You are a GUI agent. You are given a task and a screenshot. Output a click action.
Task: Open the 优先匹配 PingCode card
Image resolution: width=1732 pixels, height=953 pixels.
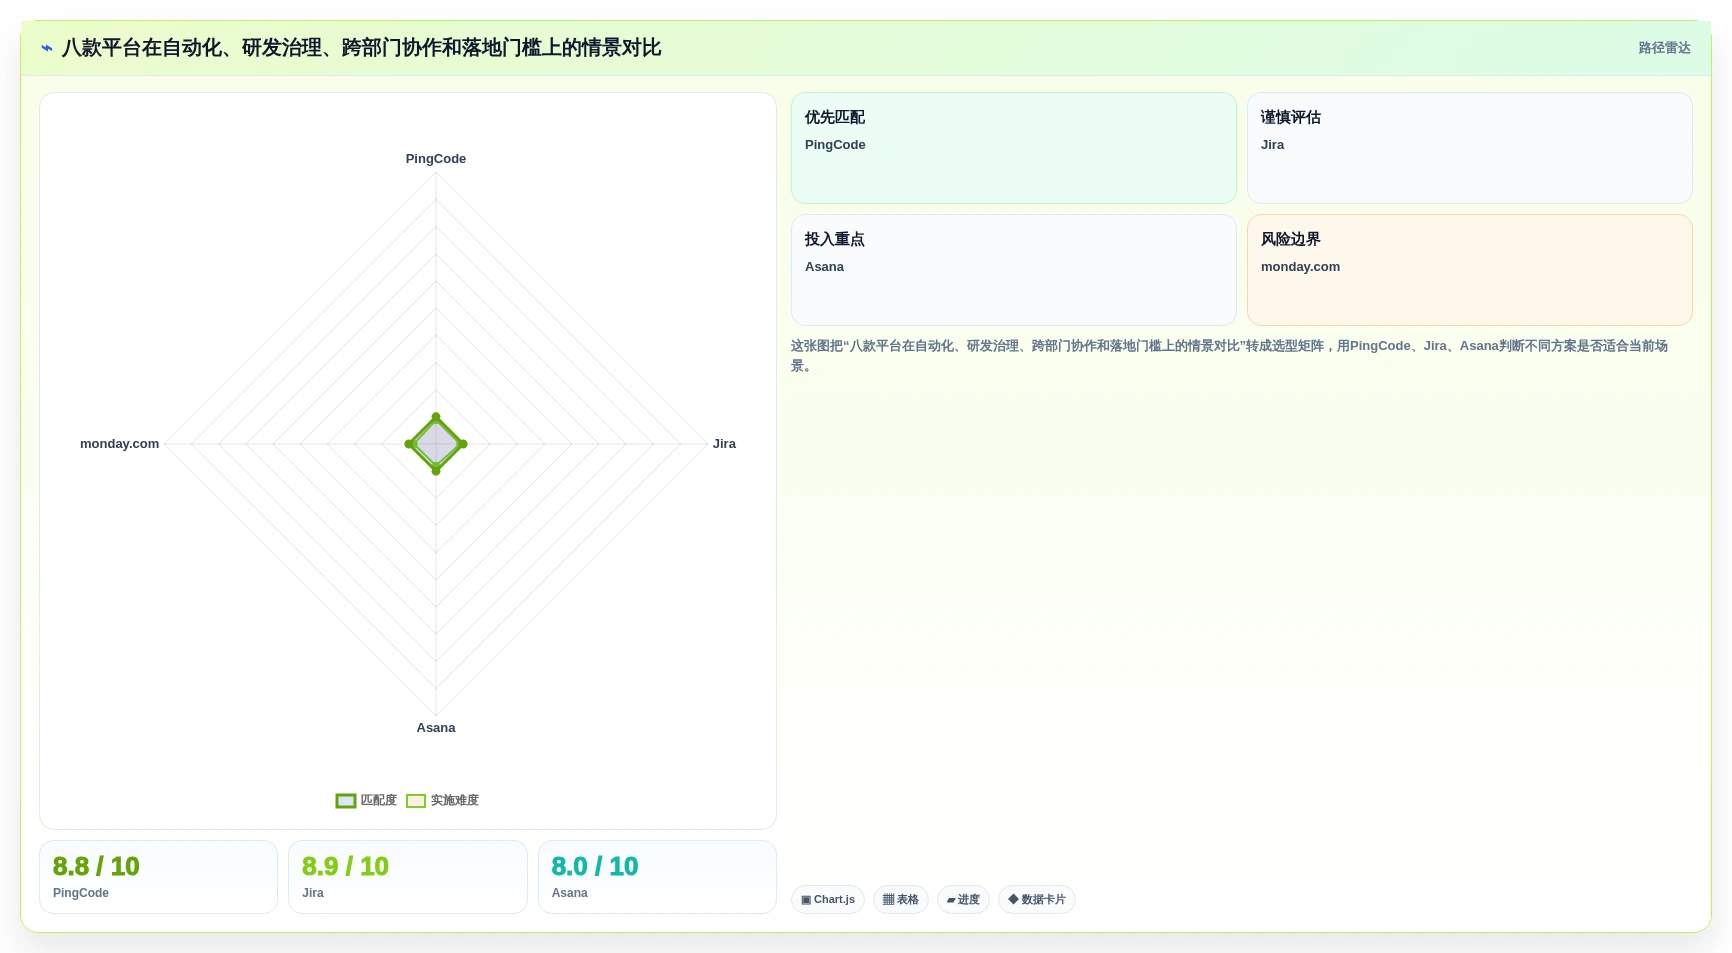1013,148
